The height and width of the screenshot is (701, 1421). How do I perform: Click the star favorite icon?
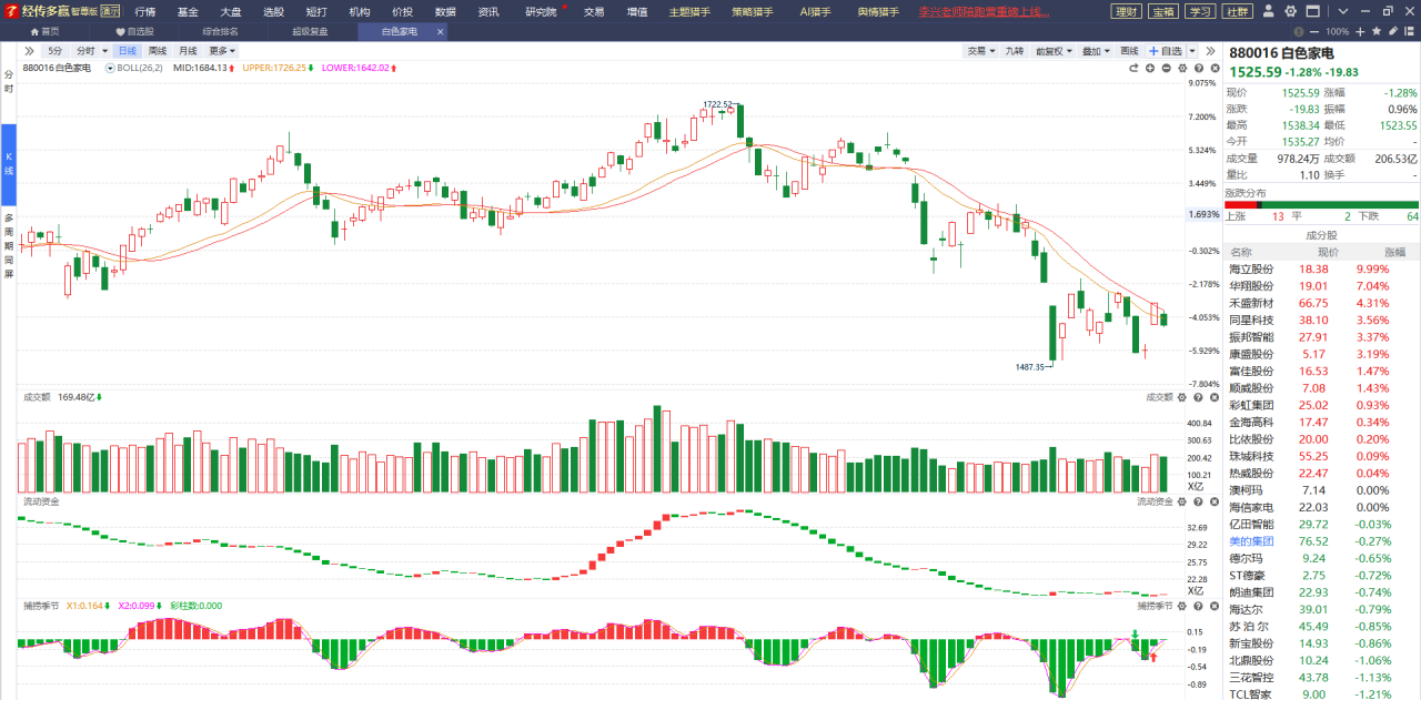click(x=1377, y=31)
